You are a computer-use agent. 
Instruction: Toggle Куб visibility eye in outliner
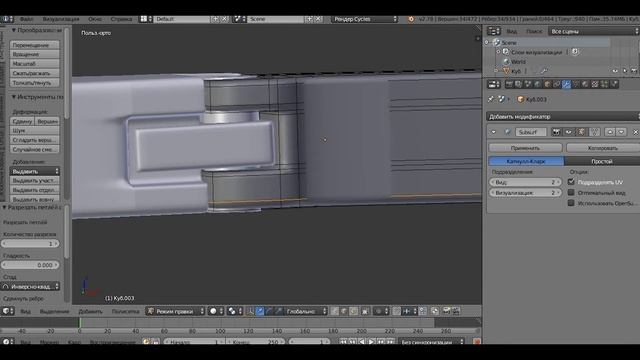pos(615,71)
